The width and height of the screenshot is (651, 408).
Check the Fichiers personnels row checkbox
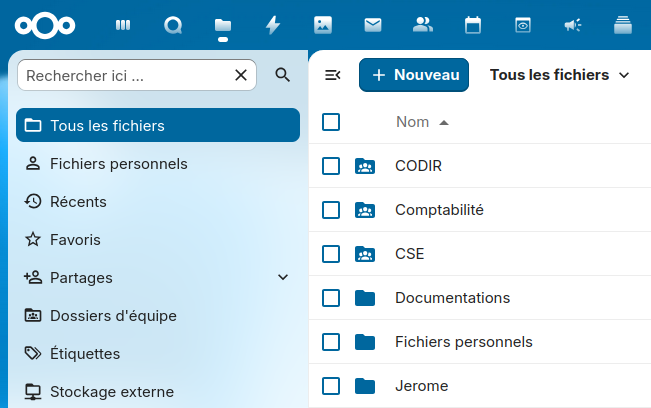[331, 342]
